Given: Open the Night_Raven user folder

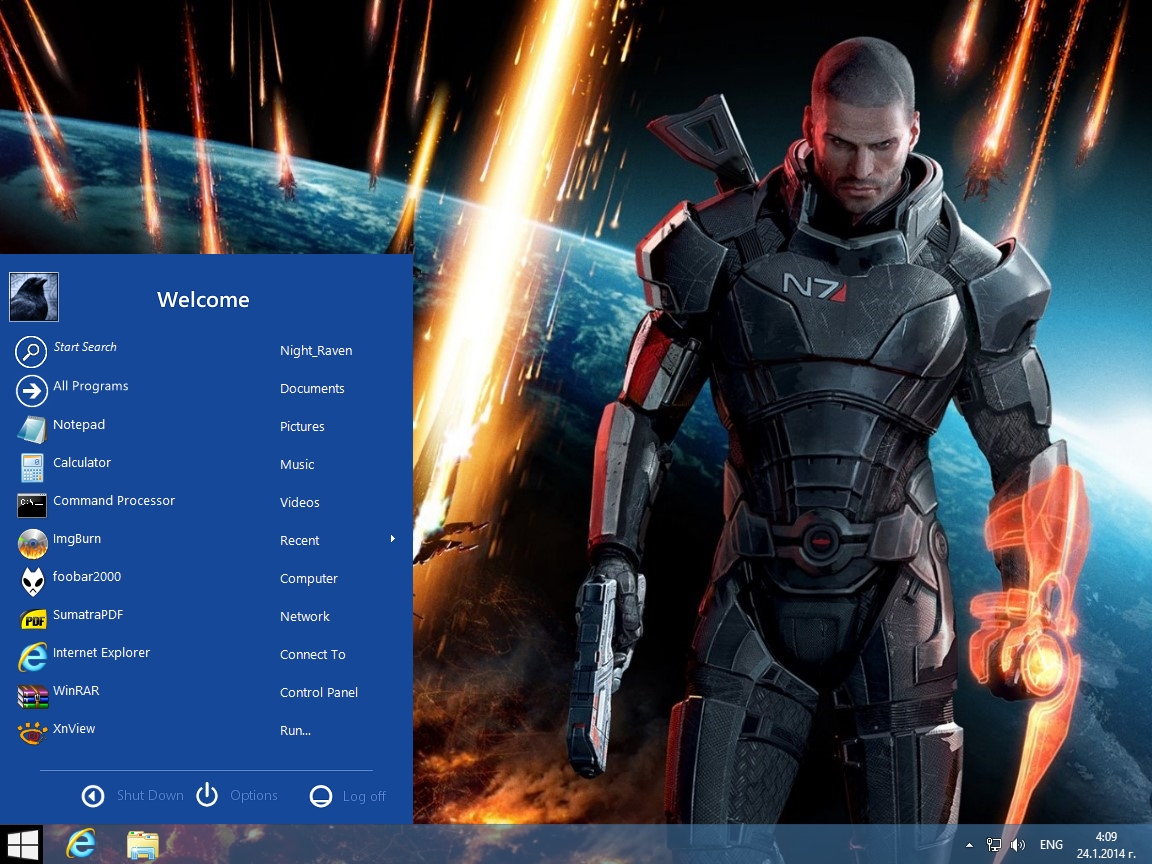Looking at the screenshot, I should (316, 350).
